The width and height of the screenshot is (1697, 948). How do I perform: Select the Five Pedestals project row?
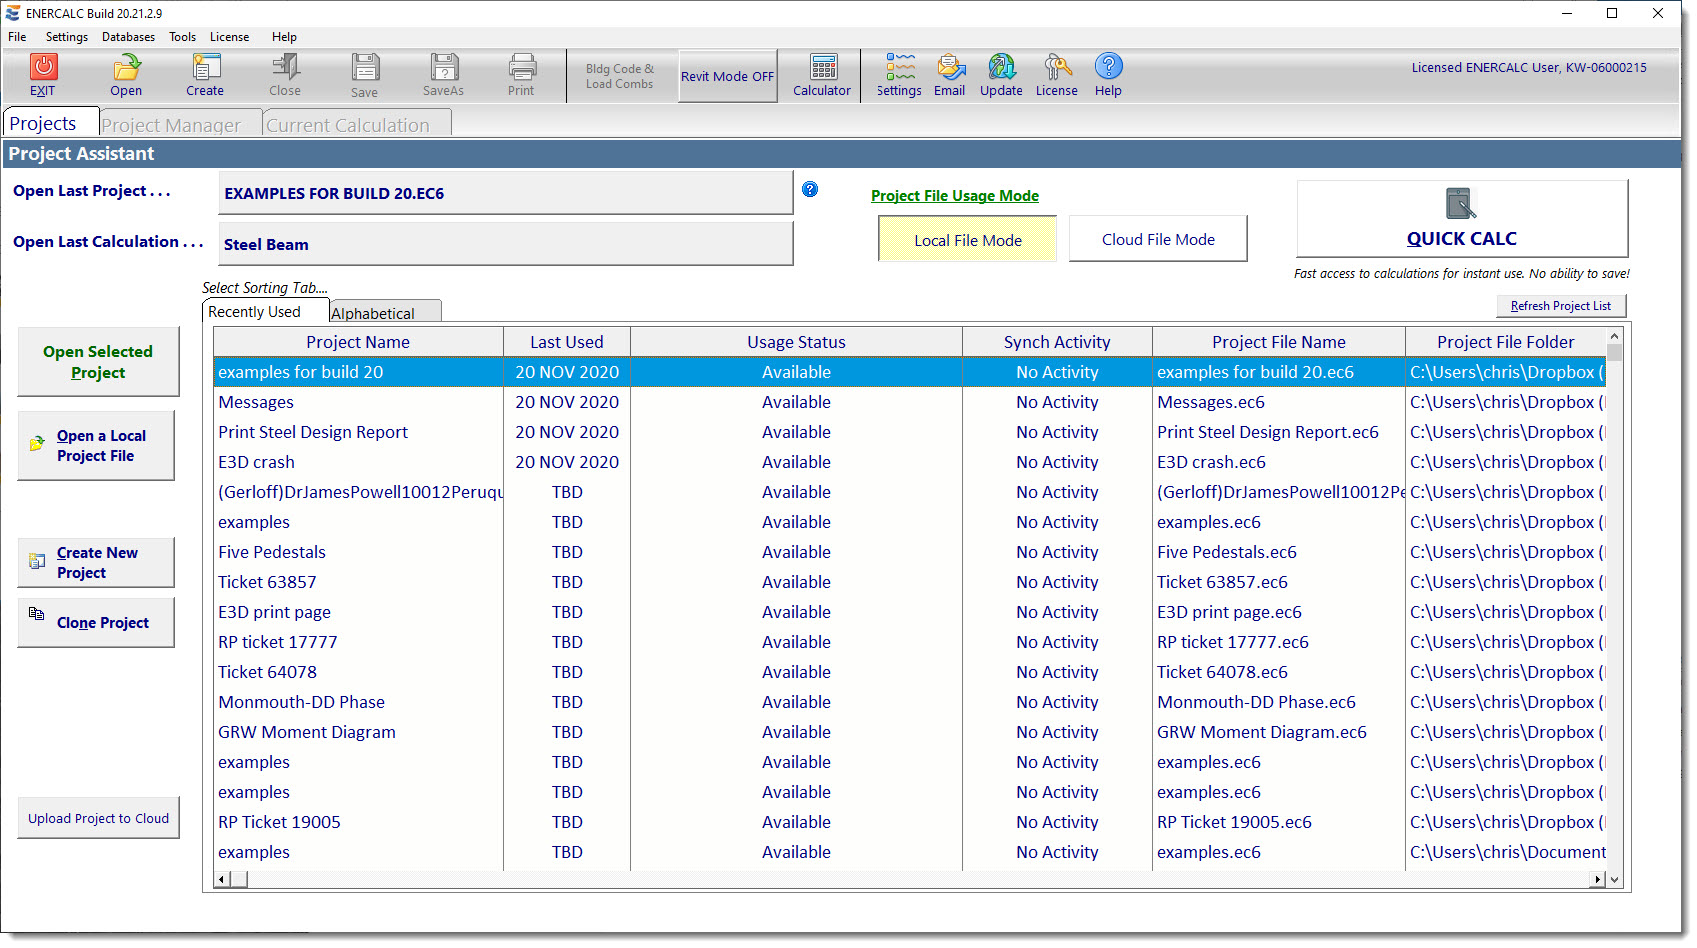[x=272, y=552]
